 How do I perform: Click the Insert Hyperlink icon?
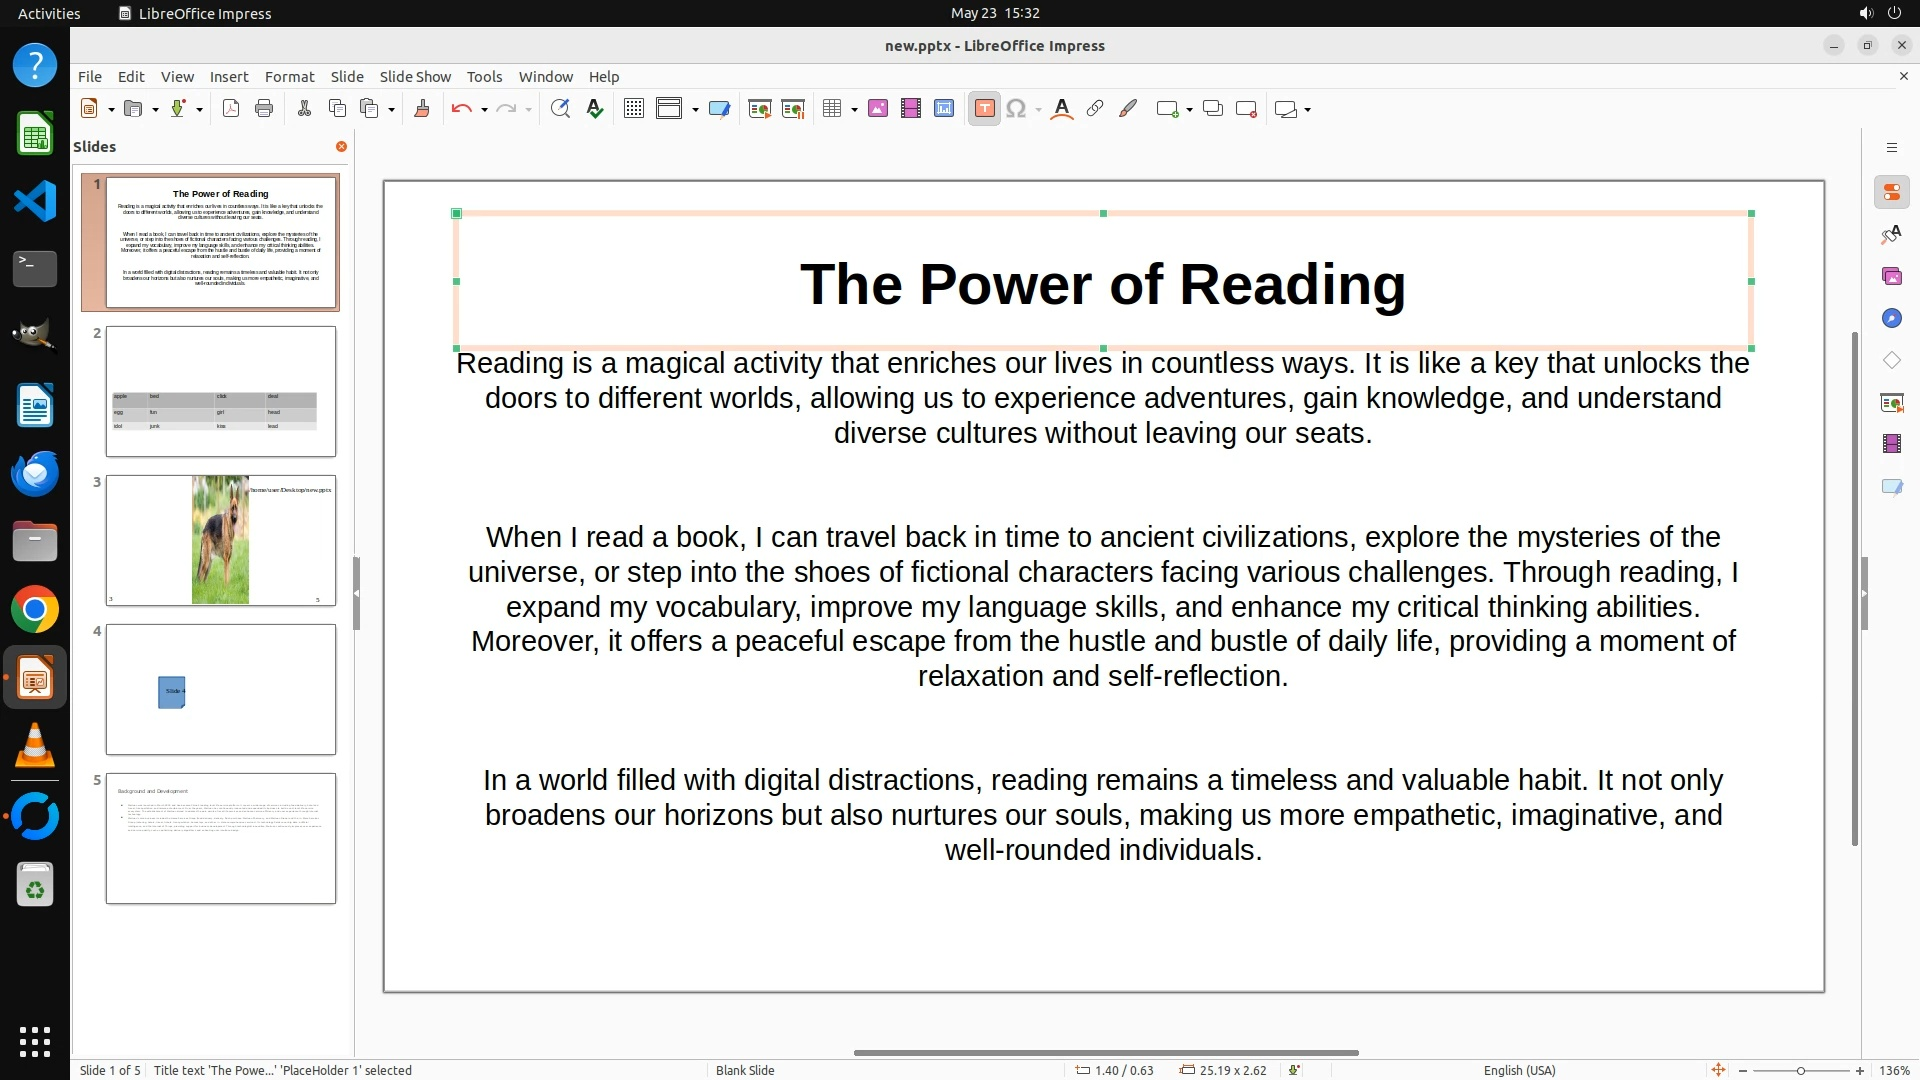tap(1095, 109)
